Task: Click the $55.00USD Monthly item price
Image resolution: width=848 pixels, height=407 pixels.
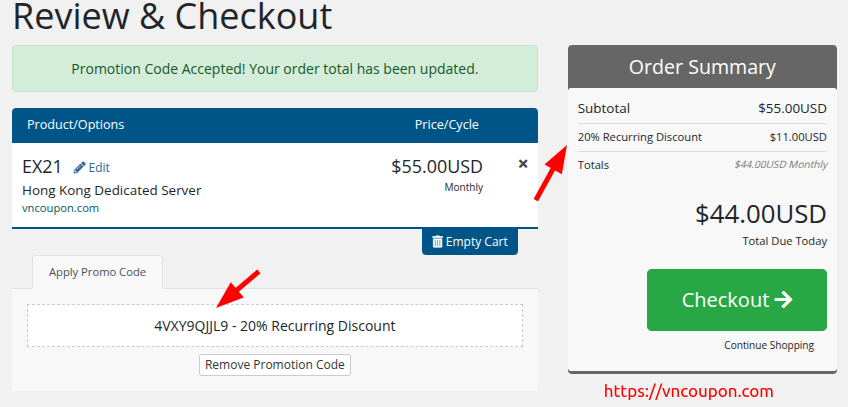Action: tap(436, 168)
